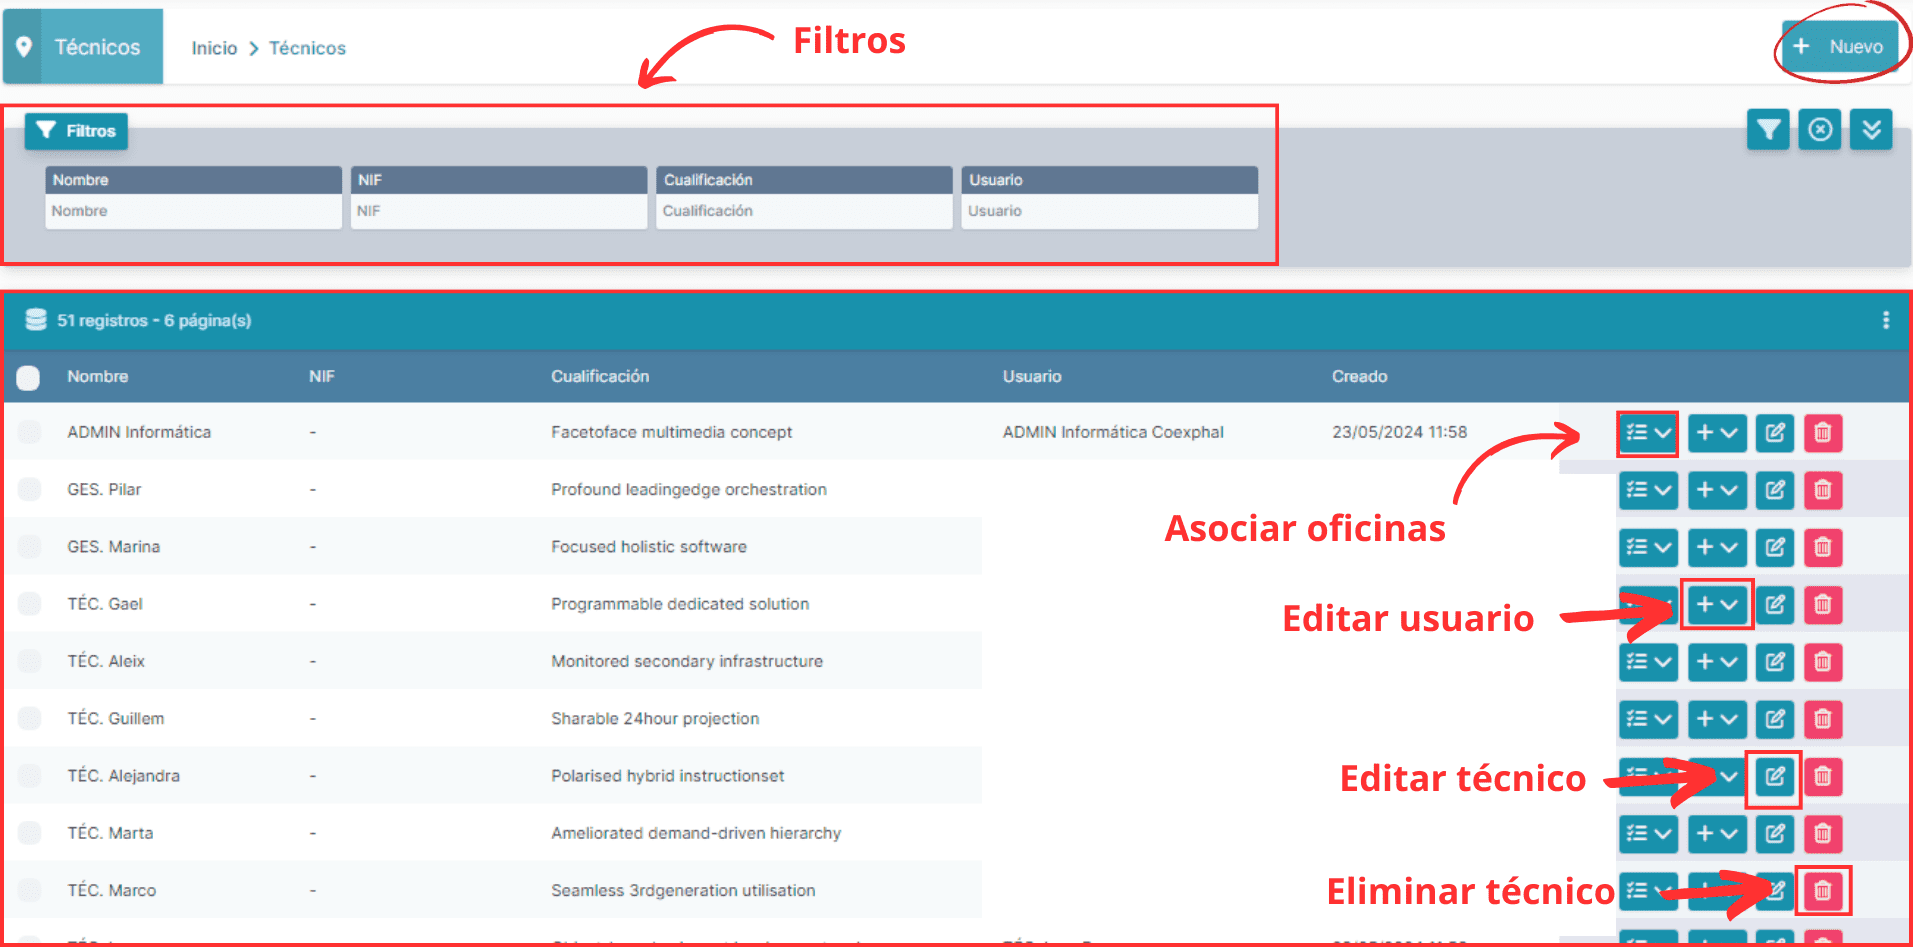Expand the plus dropdown for TÉC. Gael
This screenshot has width=1913, height=947.
click(x=1716, y=605)
